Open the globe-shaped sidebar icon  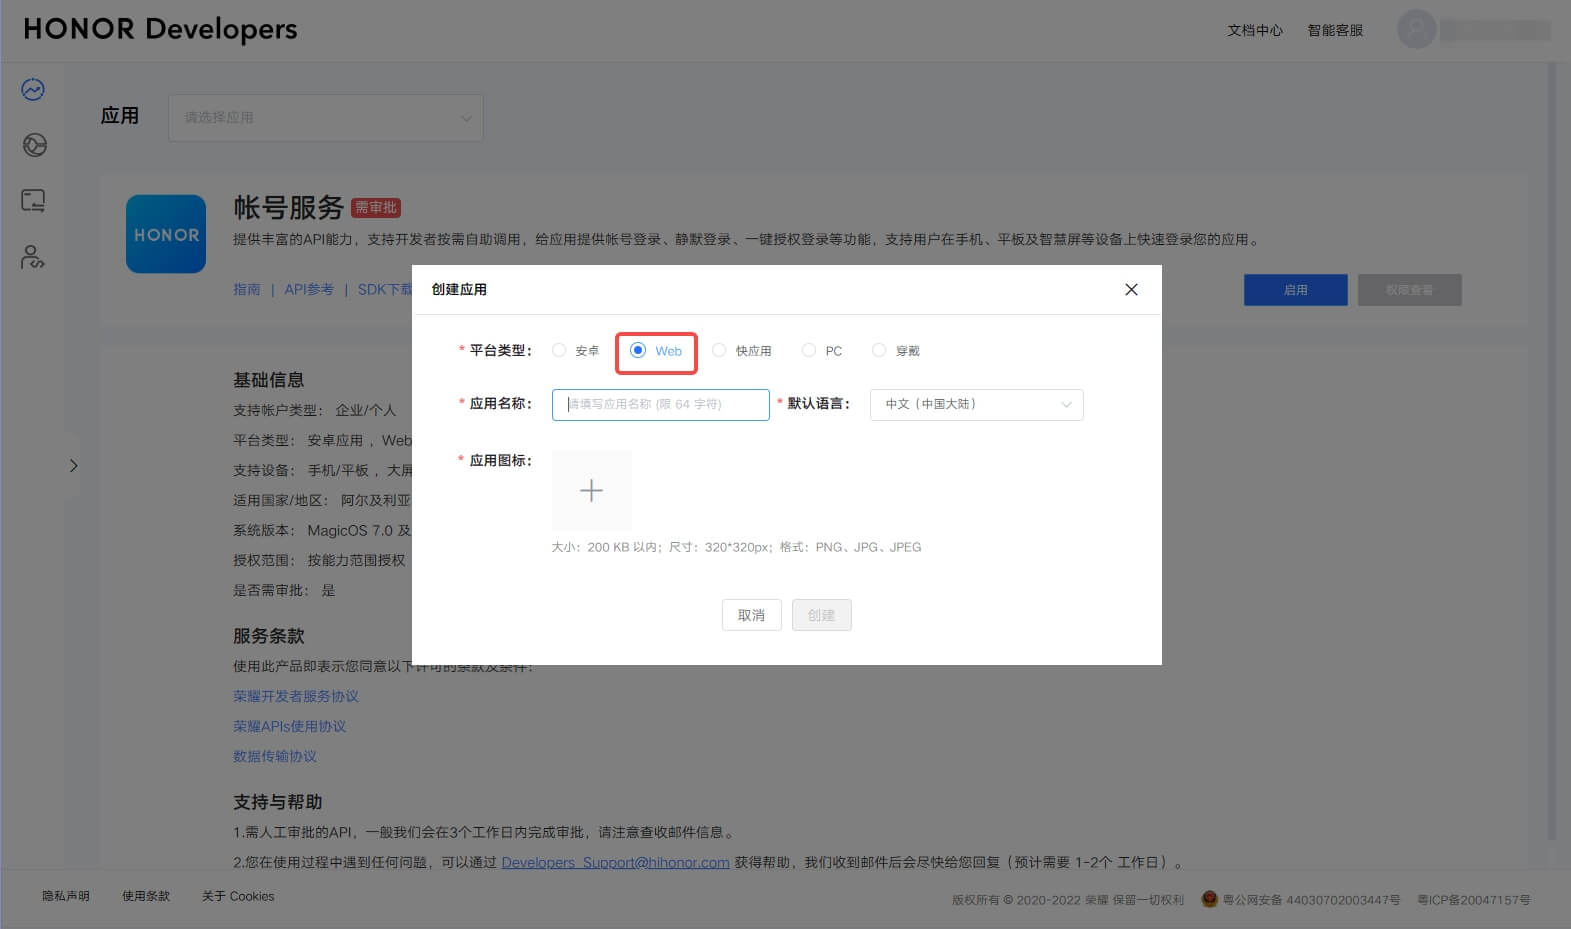coord(34,145)
